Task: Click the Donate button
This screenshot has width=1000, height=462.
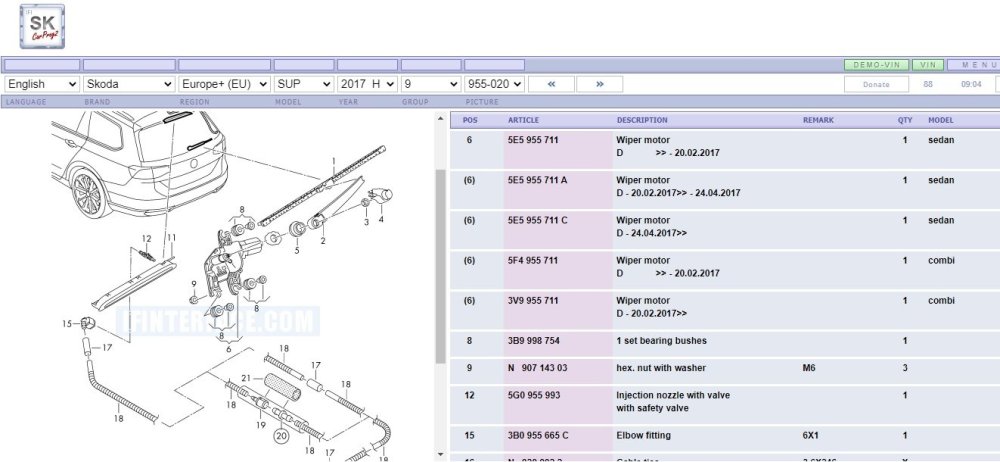Action: coord(876,84)
